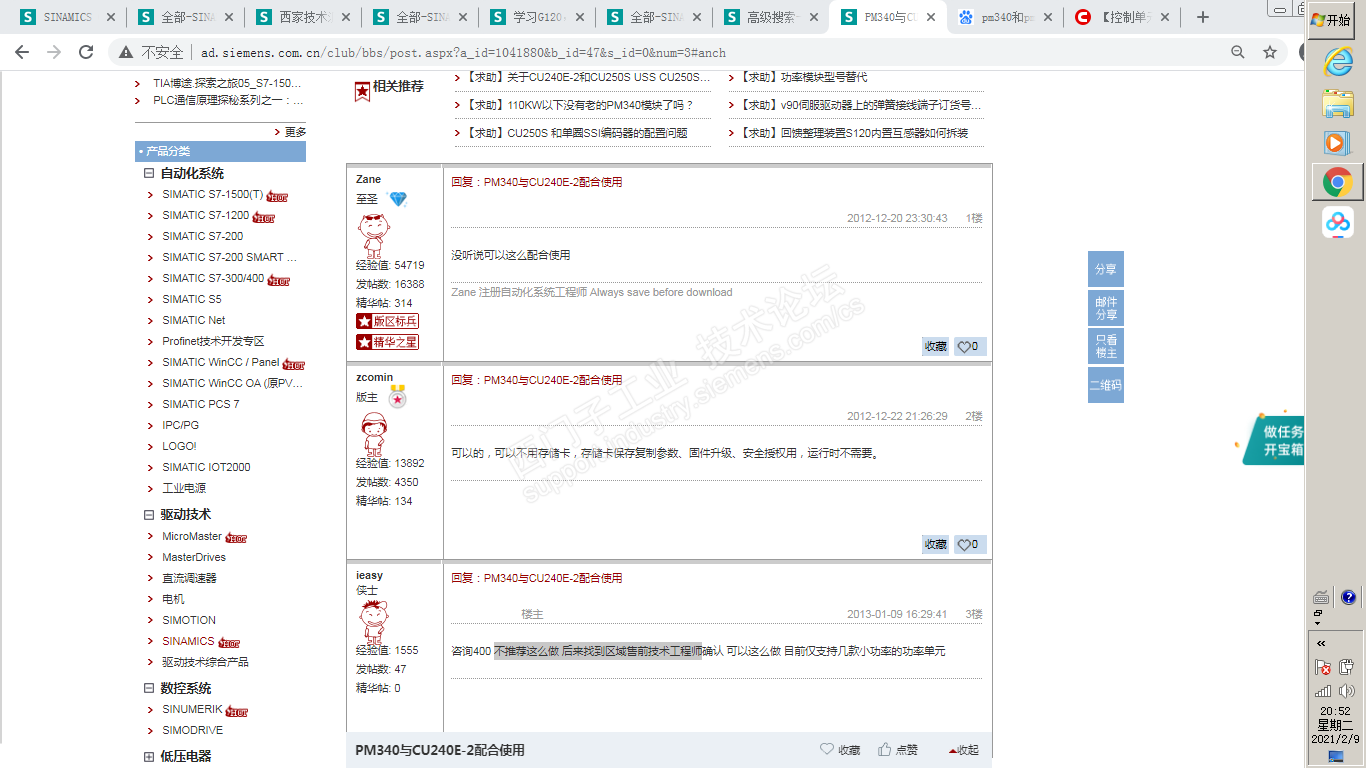
Task: Click the on-screen keyboard tray icon
Action: tap(1322, 597)
